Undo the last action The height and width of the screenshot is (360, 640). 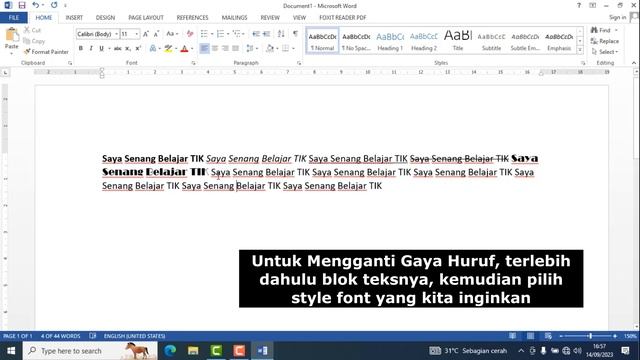(36, 5)
